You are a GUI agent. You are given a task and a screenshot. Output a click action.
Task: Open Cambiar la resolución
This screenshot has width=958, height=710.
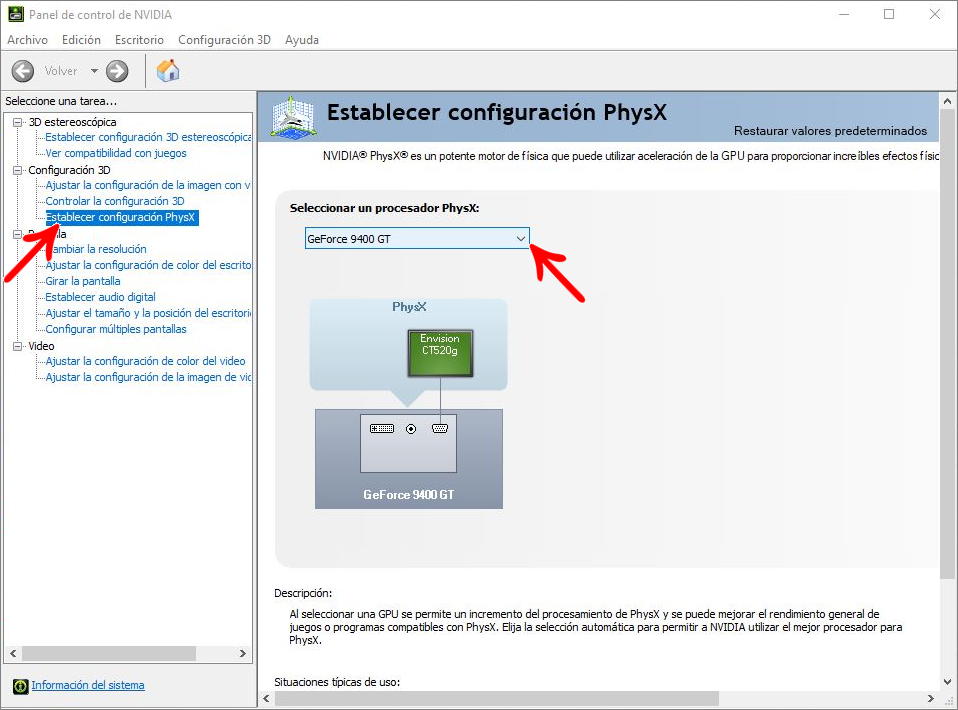coord(96,249)
